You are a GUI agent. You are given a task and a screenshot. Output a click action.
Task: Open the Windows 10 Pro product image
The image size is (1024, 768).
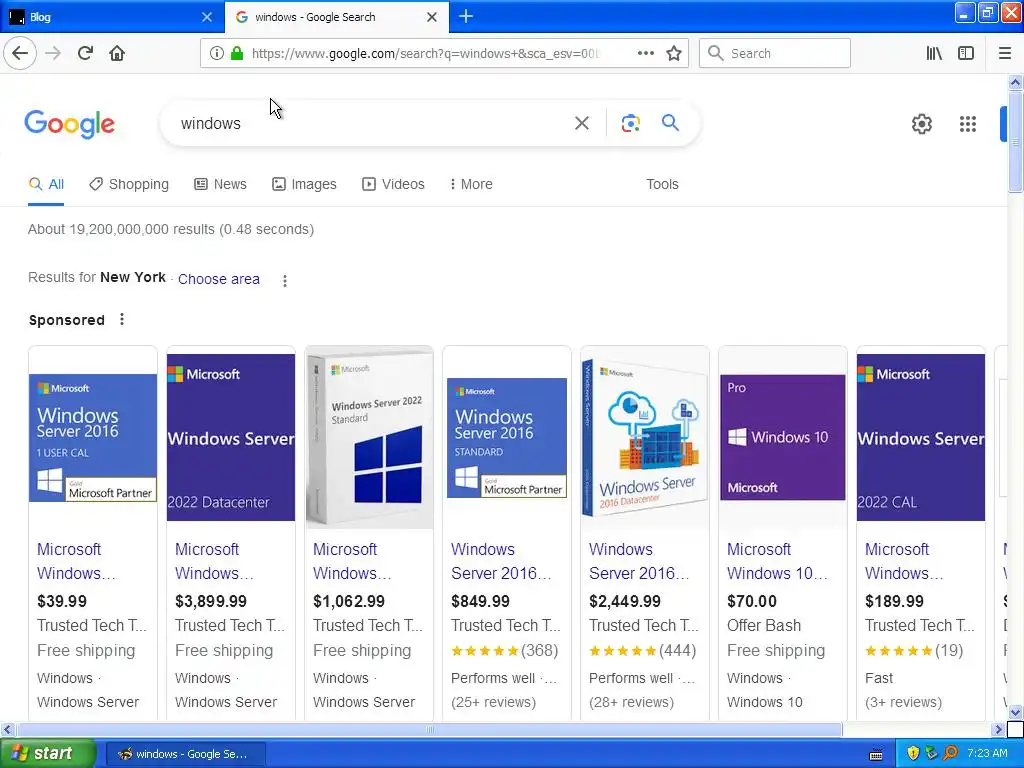[782, 438]
